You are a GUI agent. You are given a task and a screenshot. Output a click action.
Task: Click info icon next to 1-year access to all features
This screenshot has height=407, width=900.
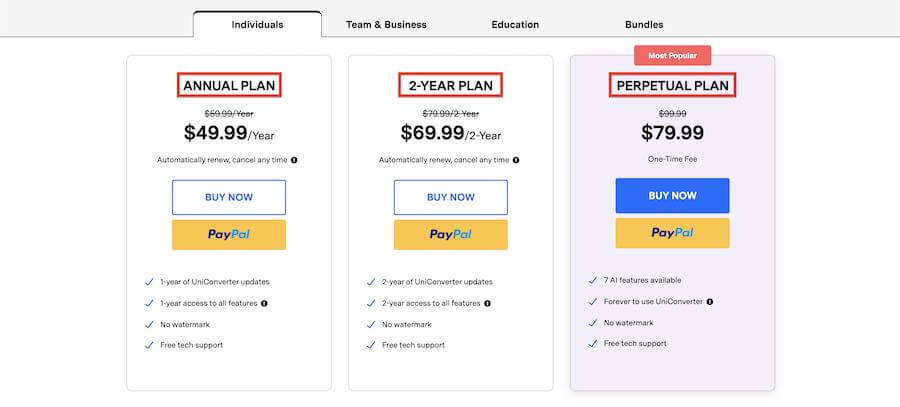[x=264, y=303]
